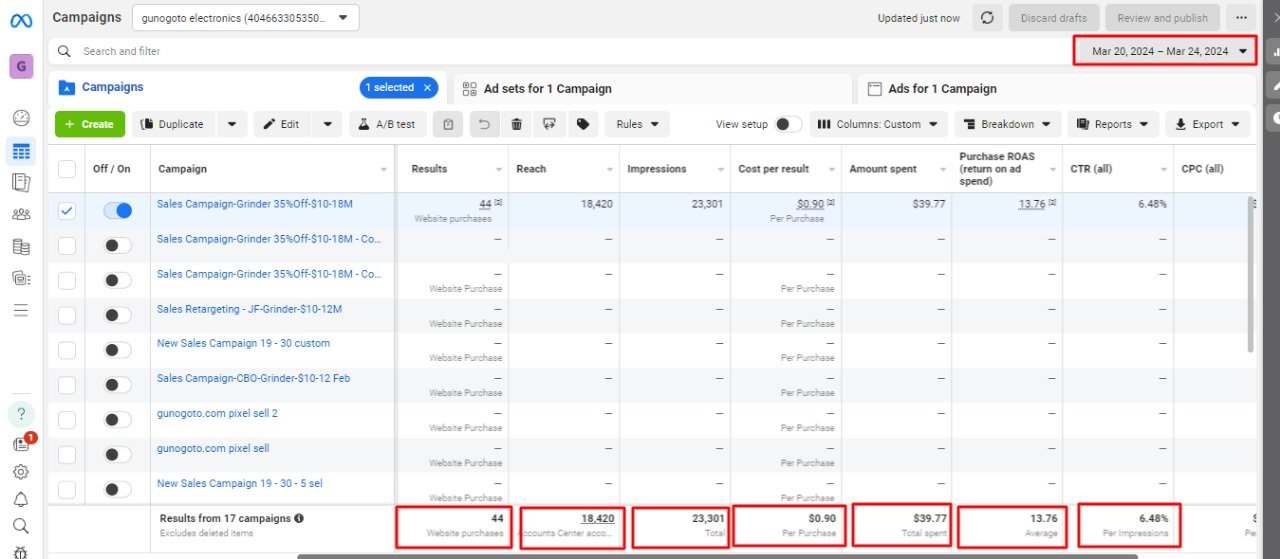This screenshot has width=1280, height=559.
Task: Click the Discard drafts button
Action: point(1054,18)
